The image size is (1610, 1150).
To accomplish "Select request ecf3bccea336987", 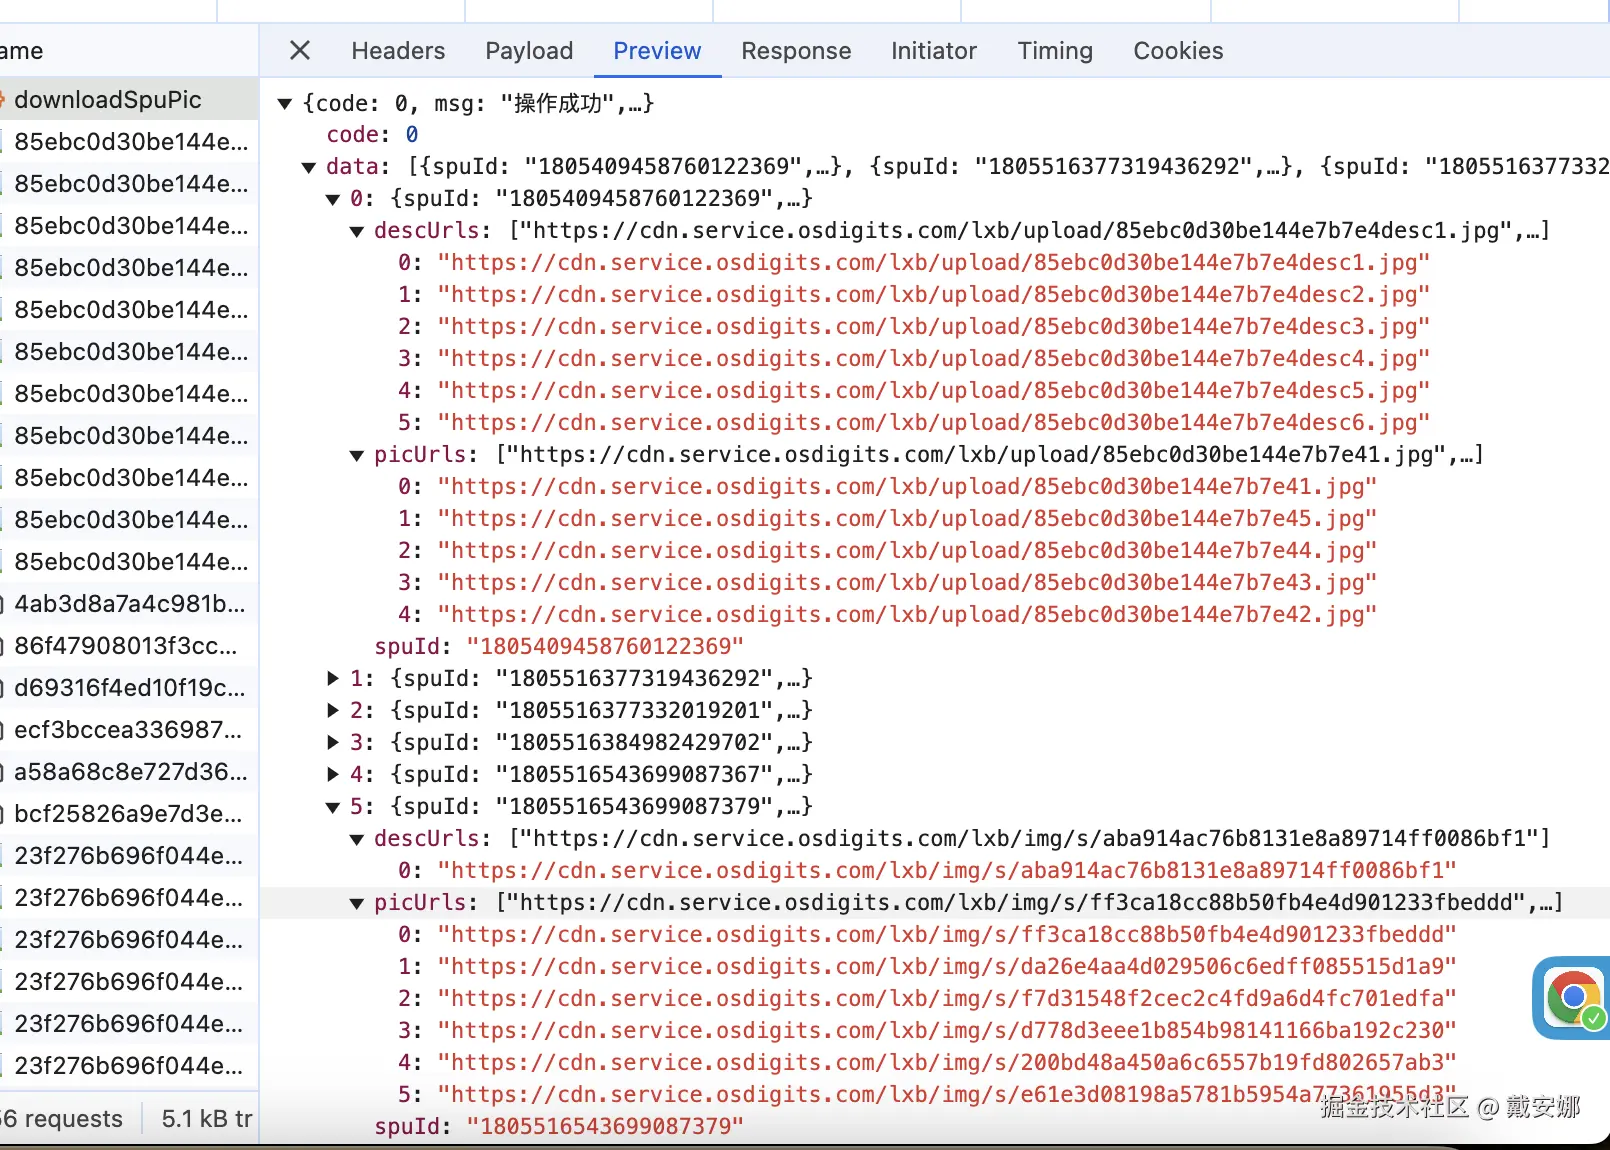I will pos(129,729).
